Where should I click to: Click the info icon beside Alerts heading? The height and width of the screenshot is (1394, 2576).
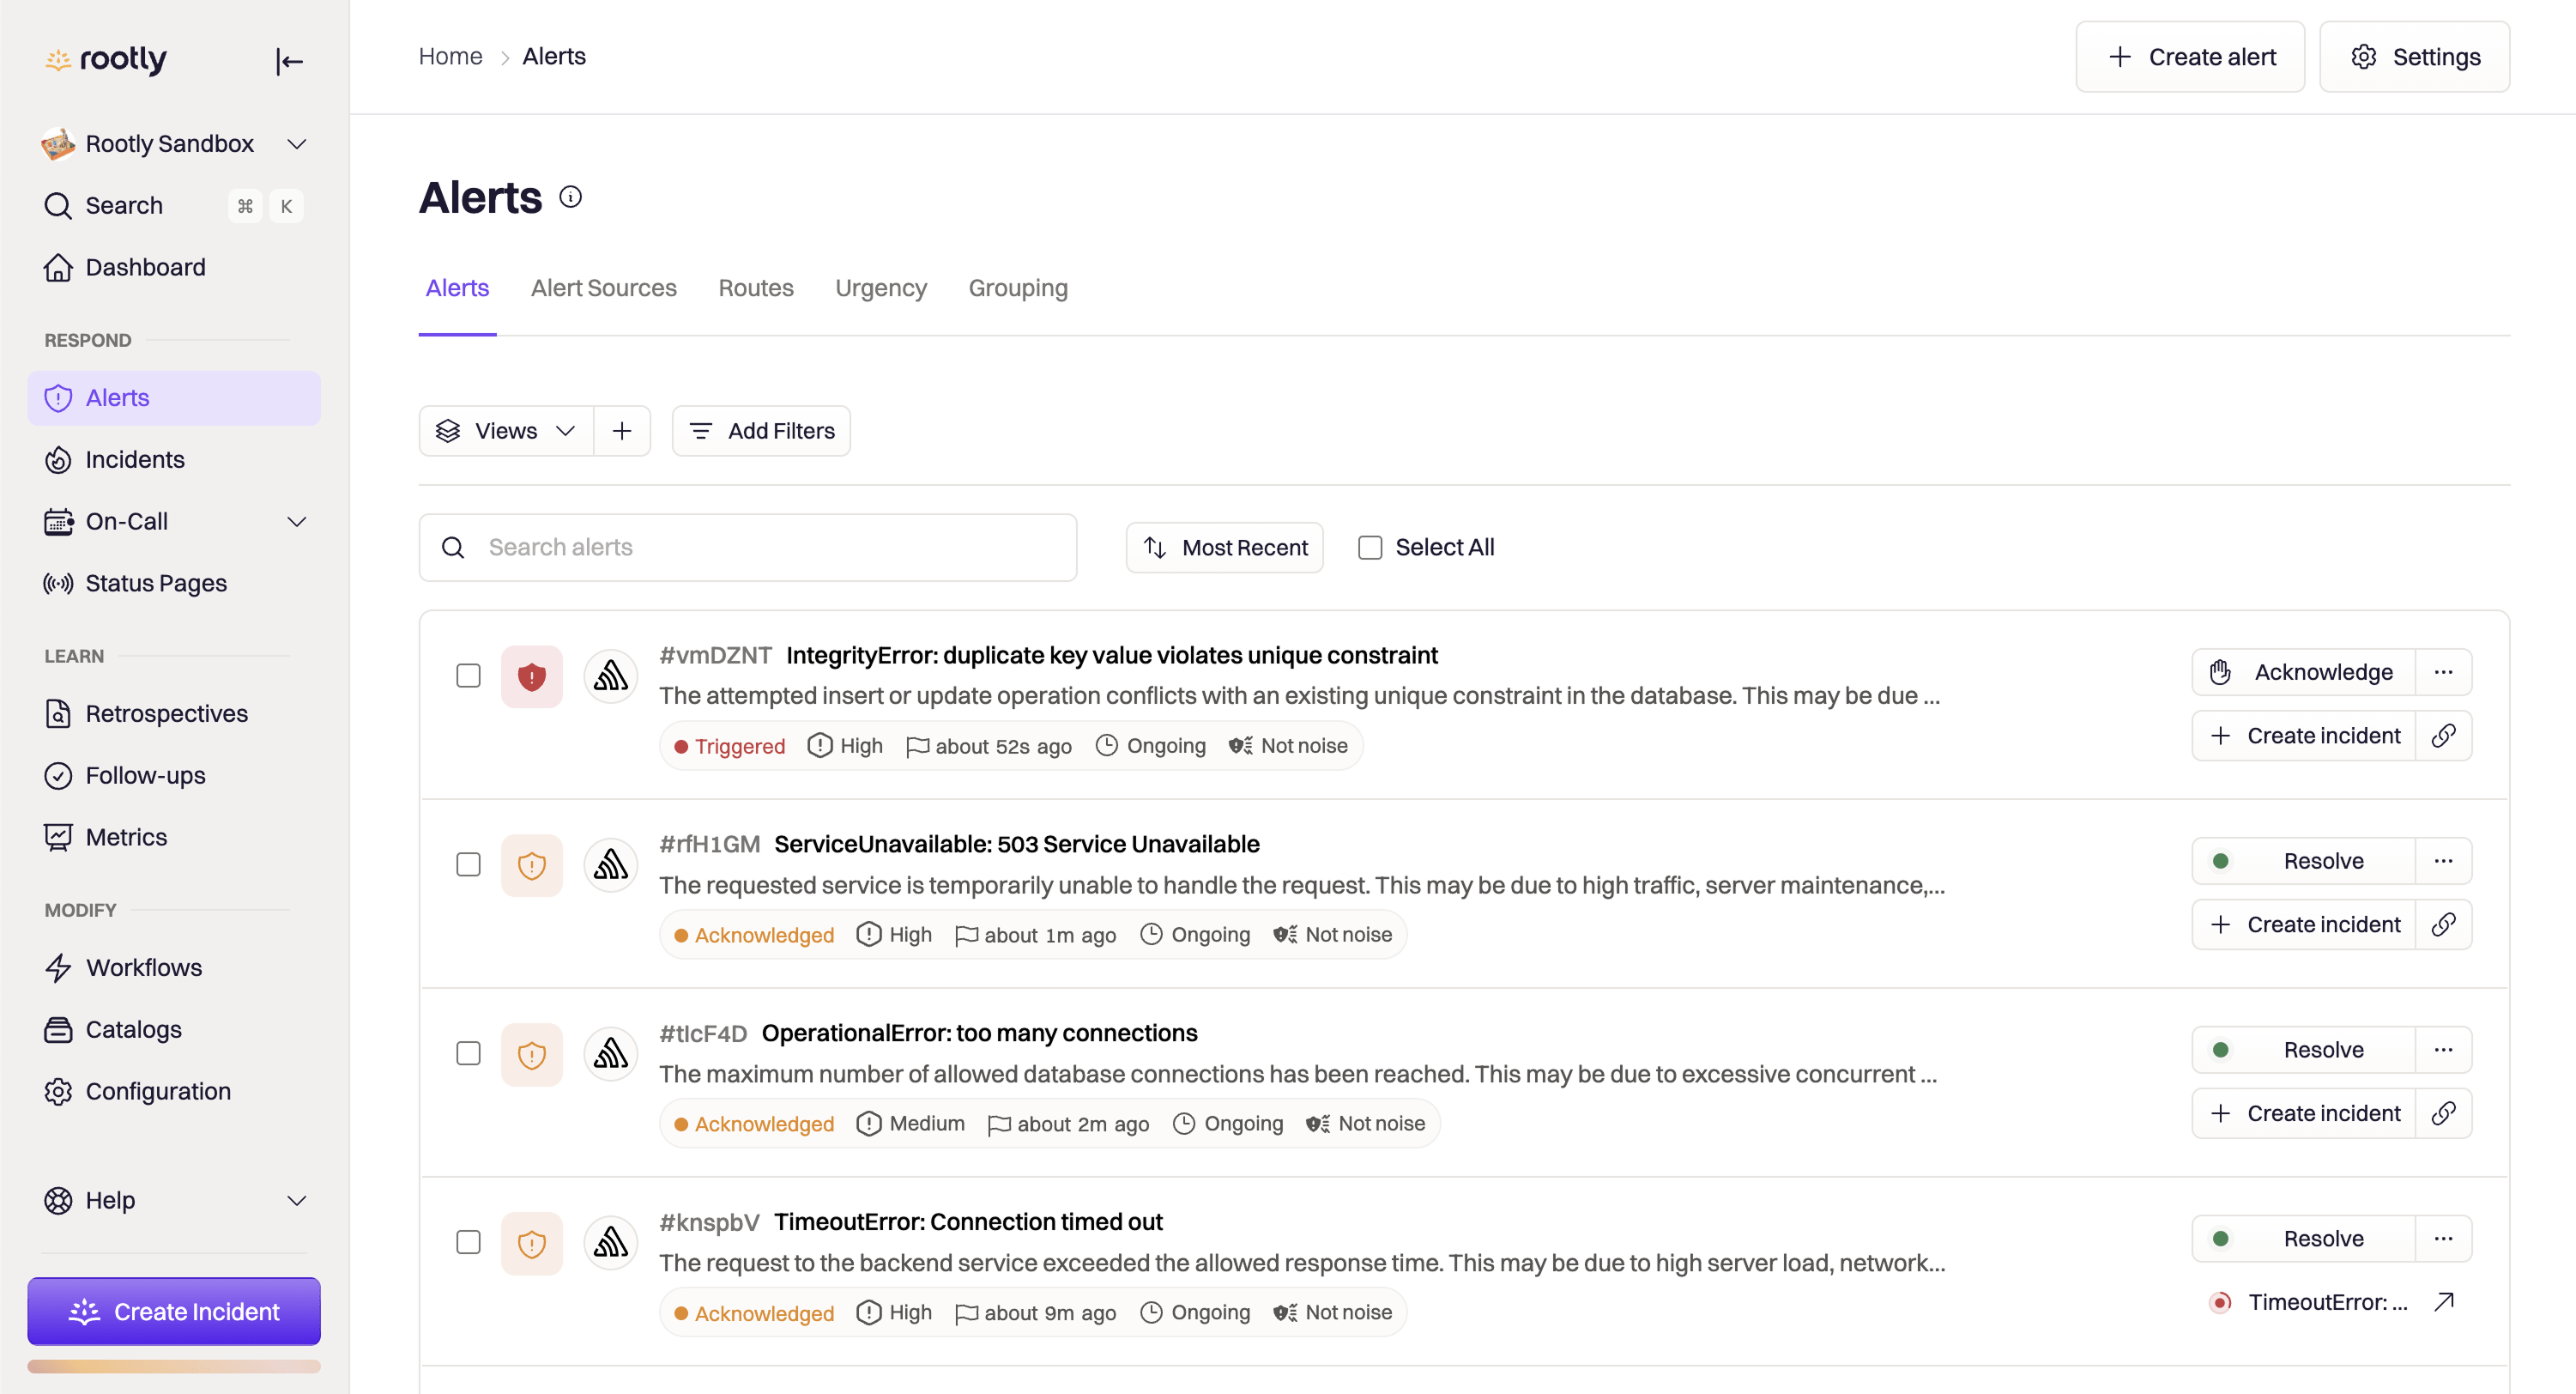pos(570,197)
